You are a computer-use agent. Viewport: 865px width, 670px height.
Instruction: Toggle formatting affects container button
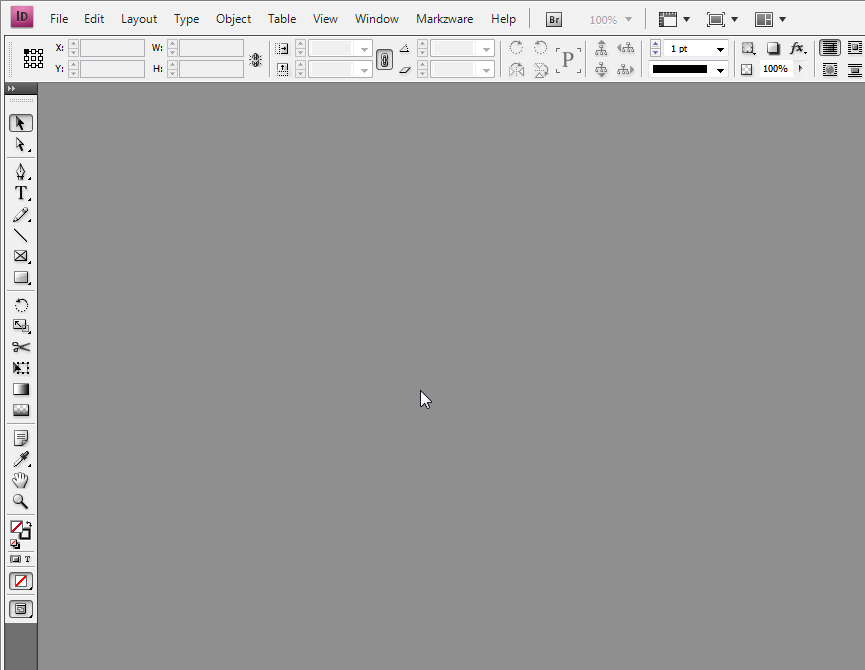click(x=15, y=559)
